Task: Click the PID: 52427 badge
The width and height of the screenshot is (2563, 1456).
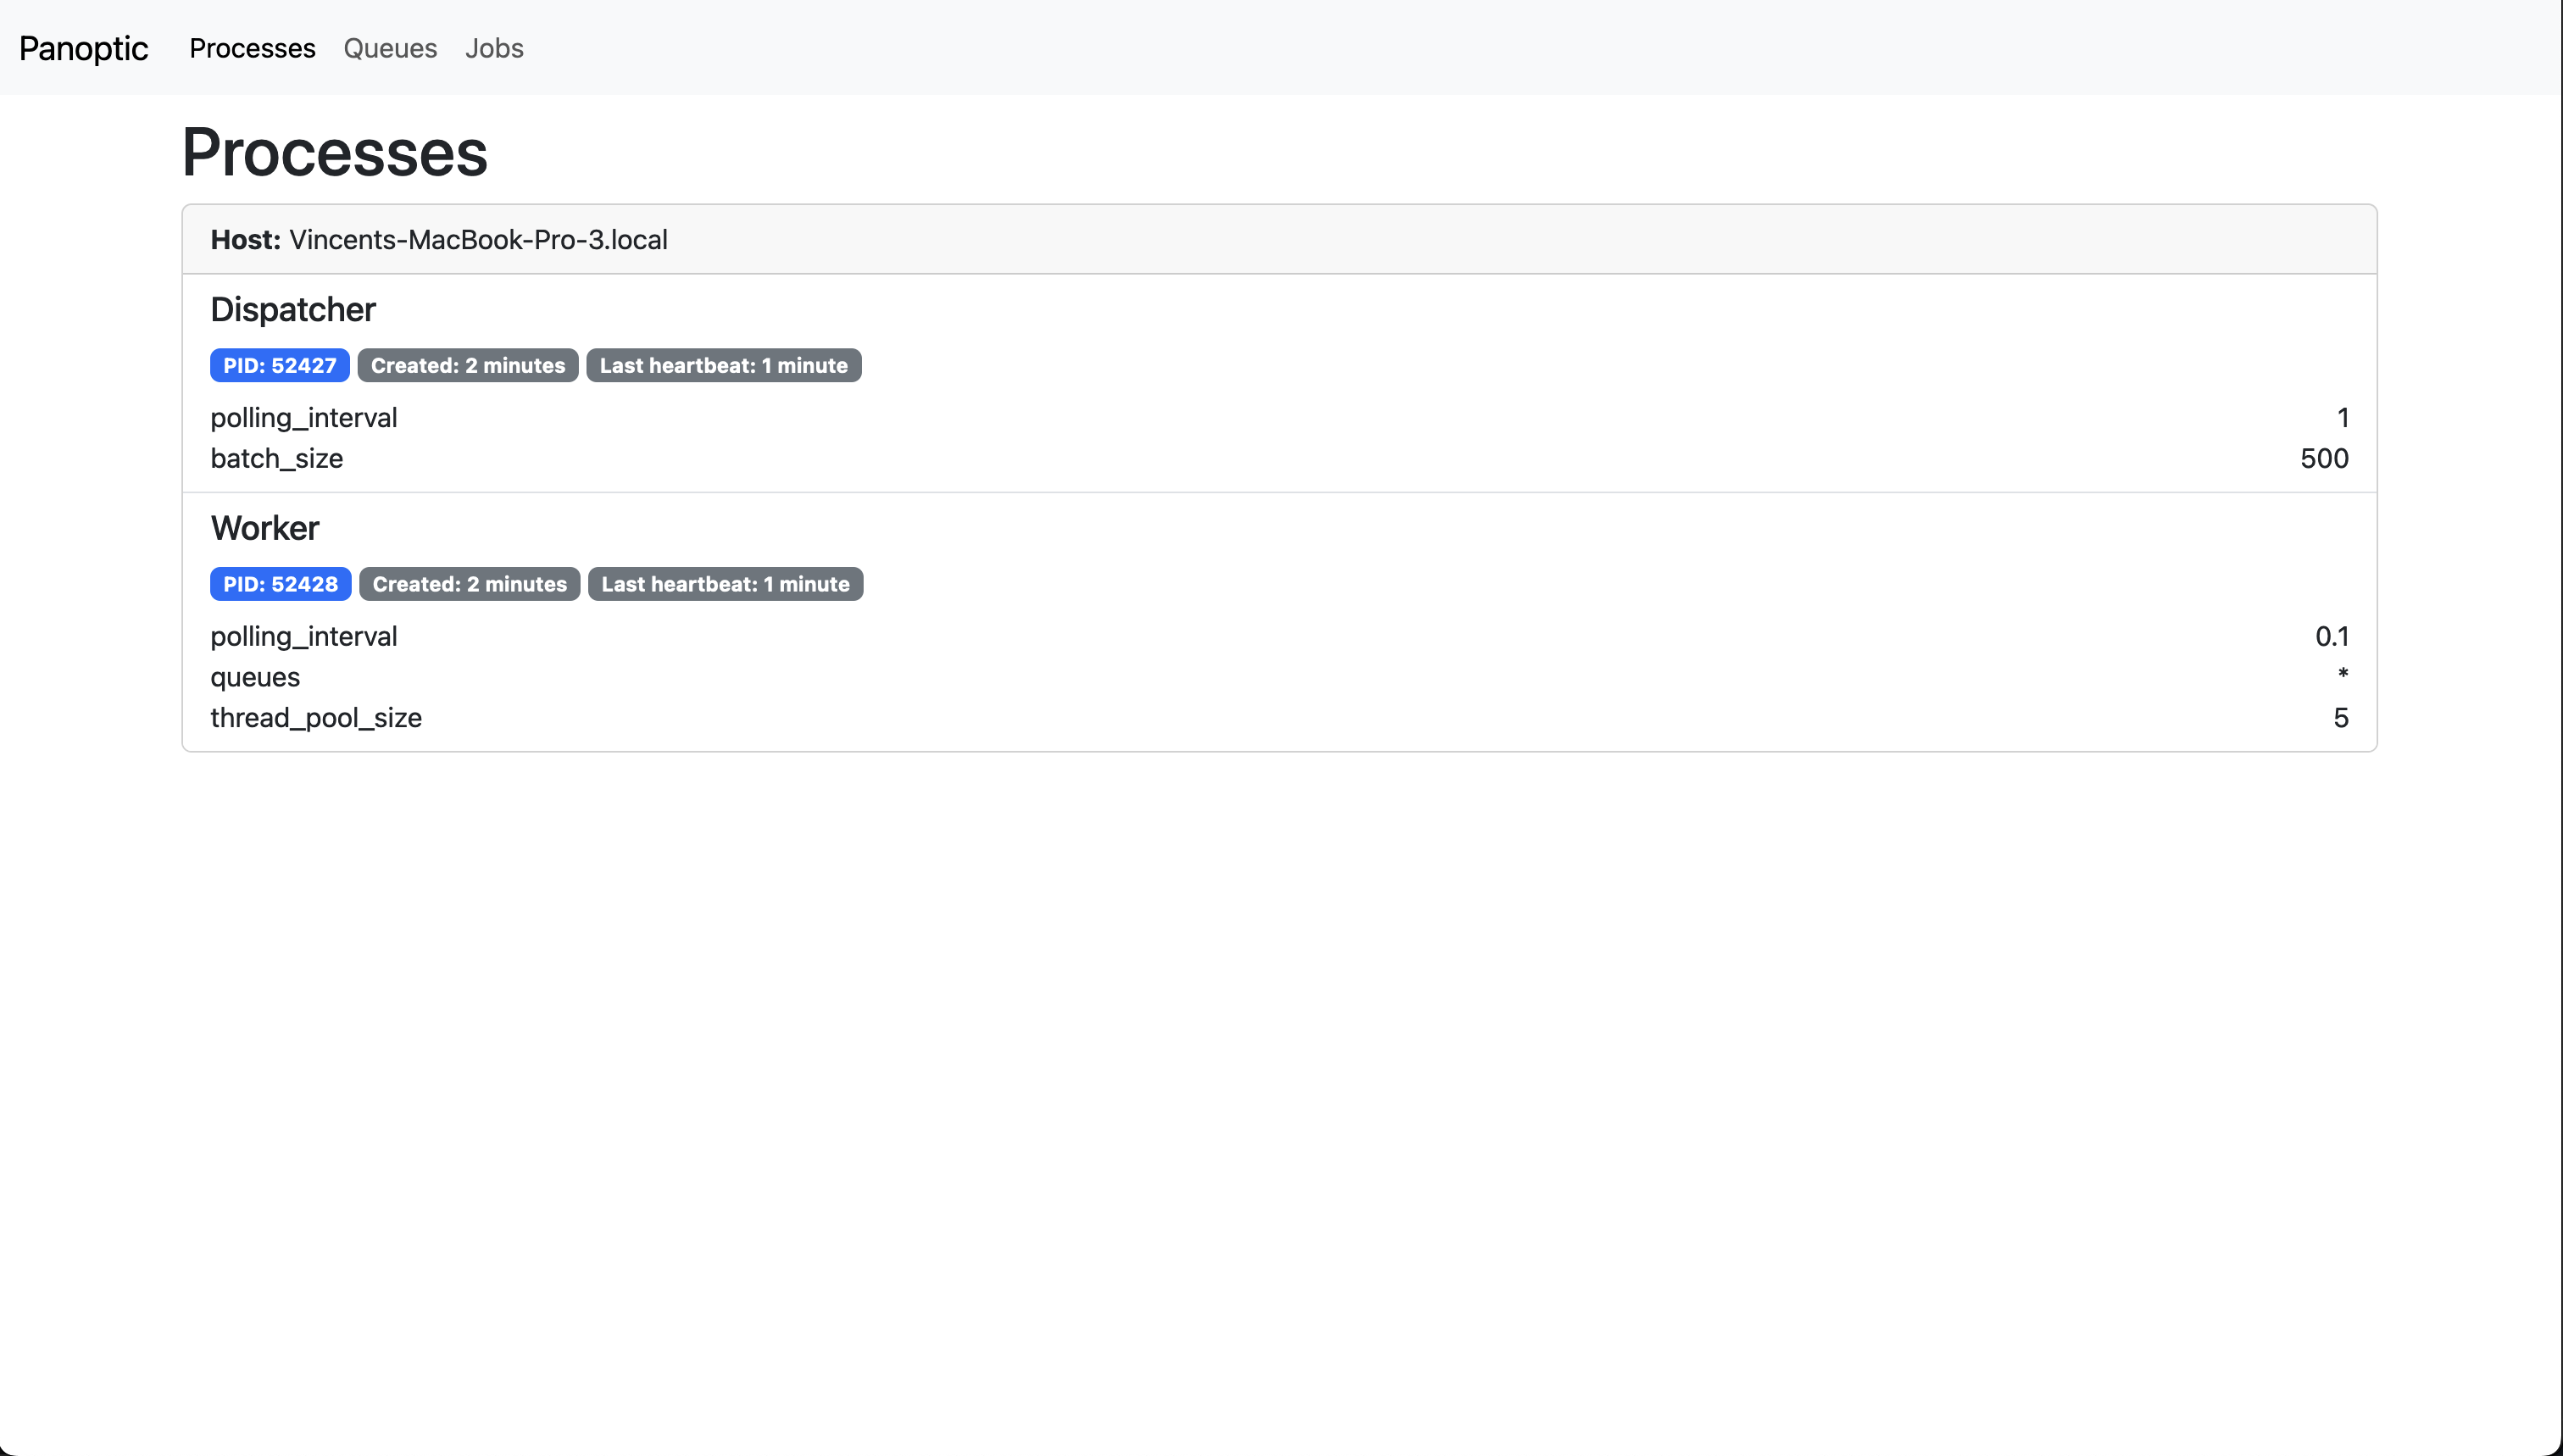Action: (x=279, y=366)
